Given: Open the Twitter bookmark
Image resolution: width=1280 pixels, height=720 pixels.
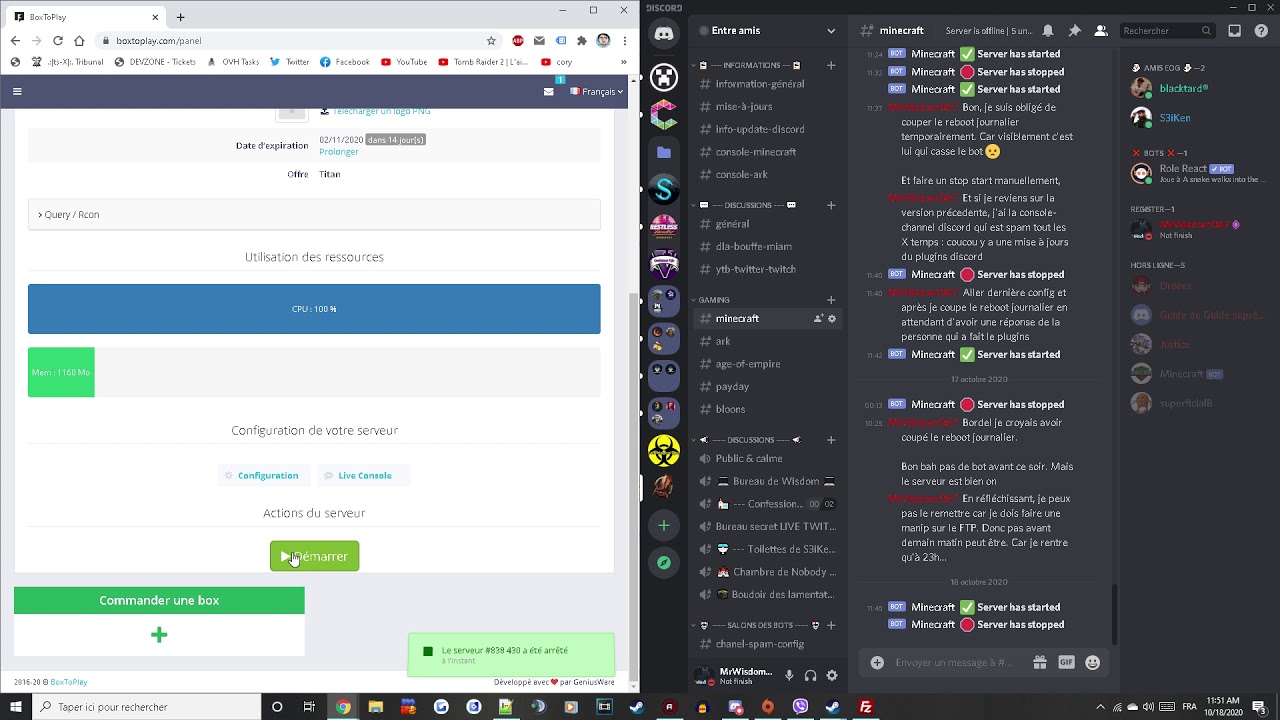Looking at the screenshot, I should coord(291,62).
